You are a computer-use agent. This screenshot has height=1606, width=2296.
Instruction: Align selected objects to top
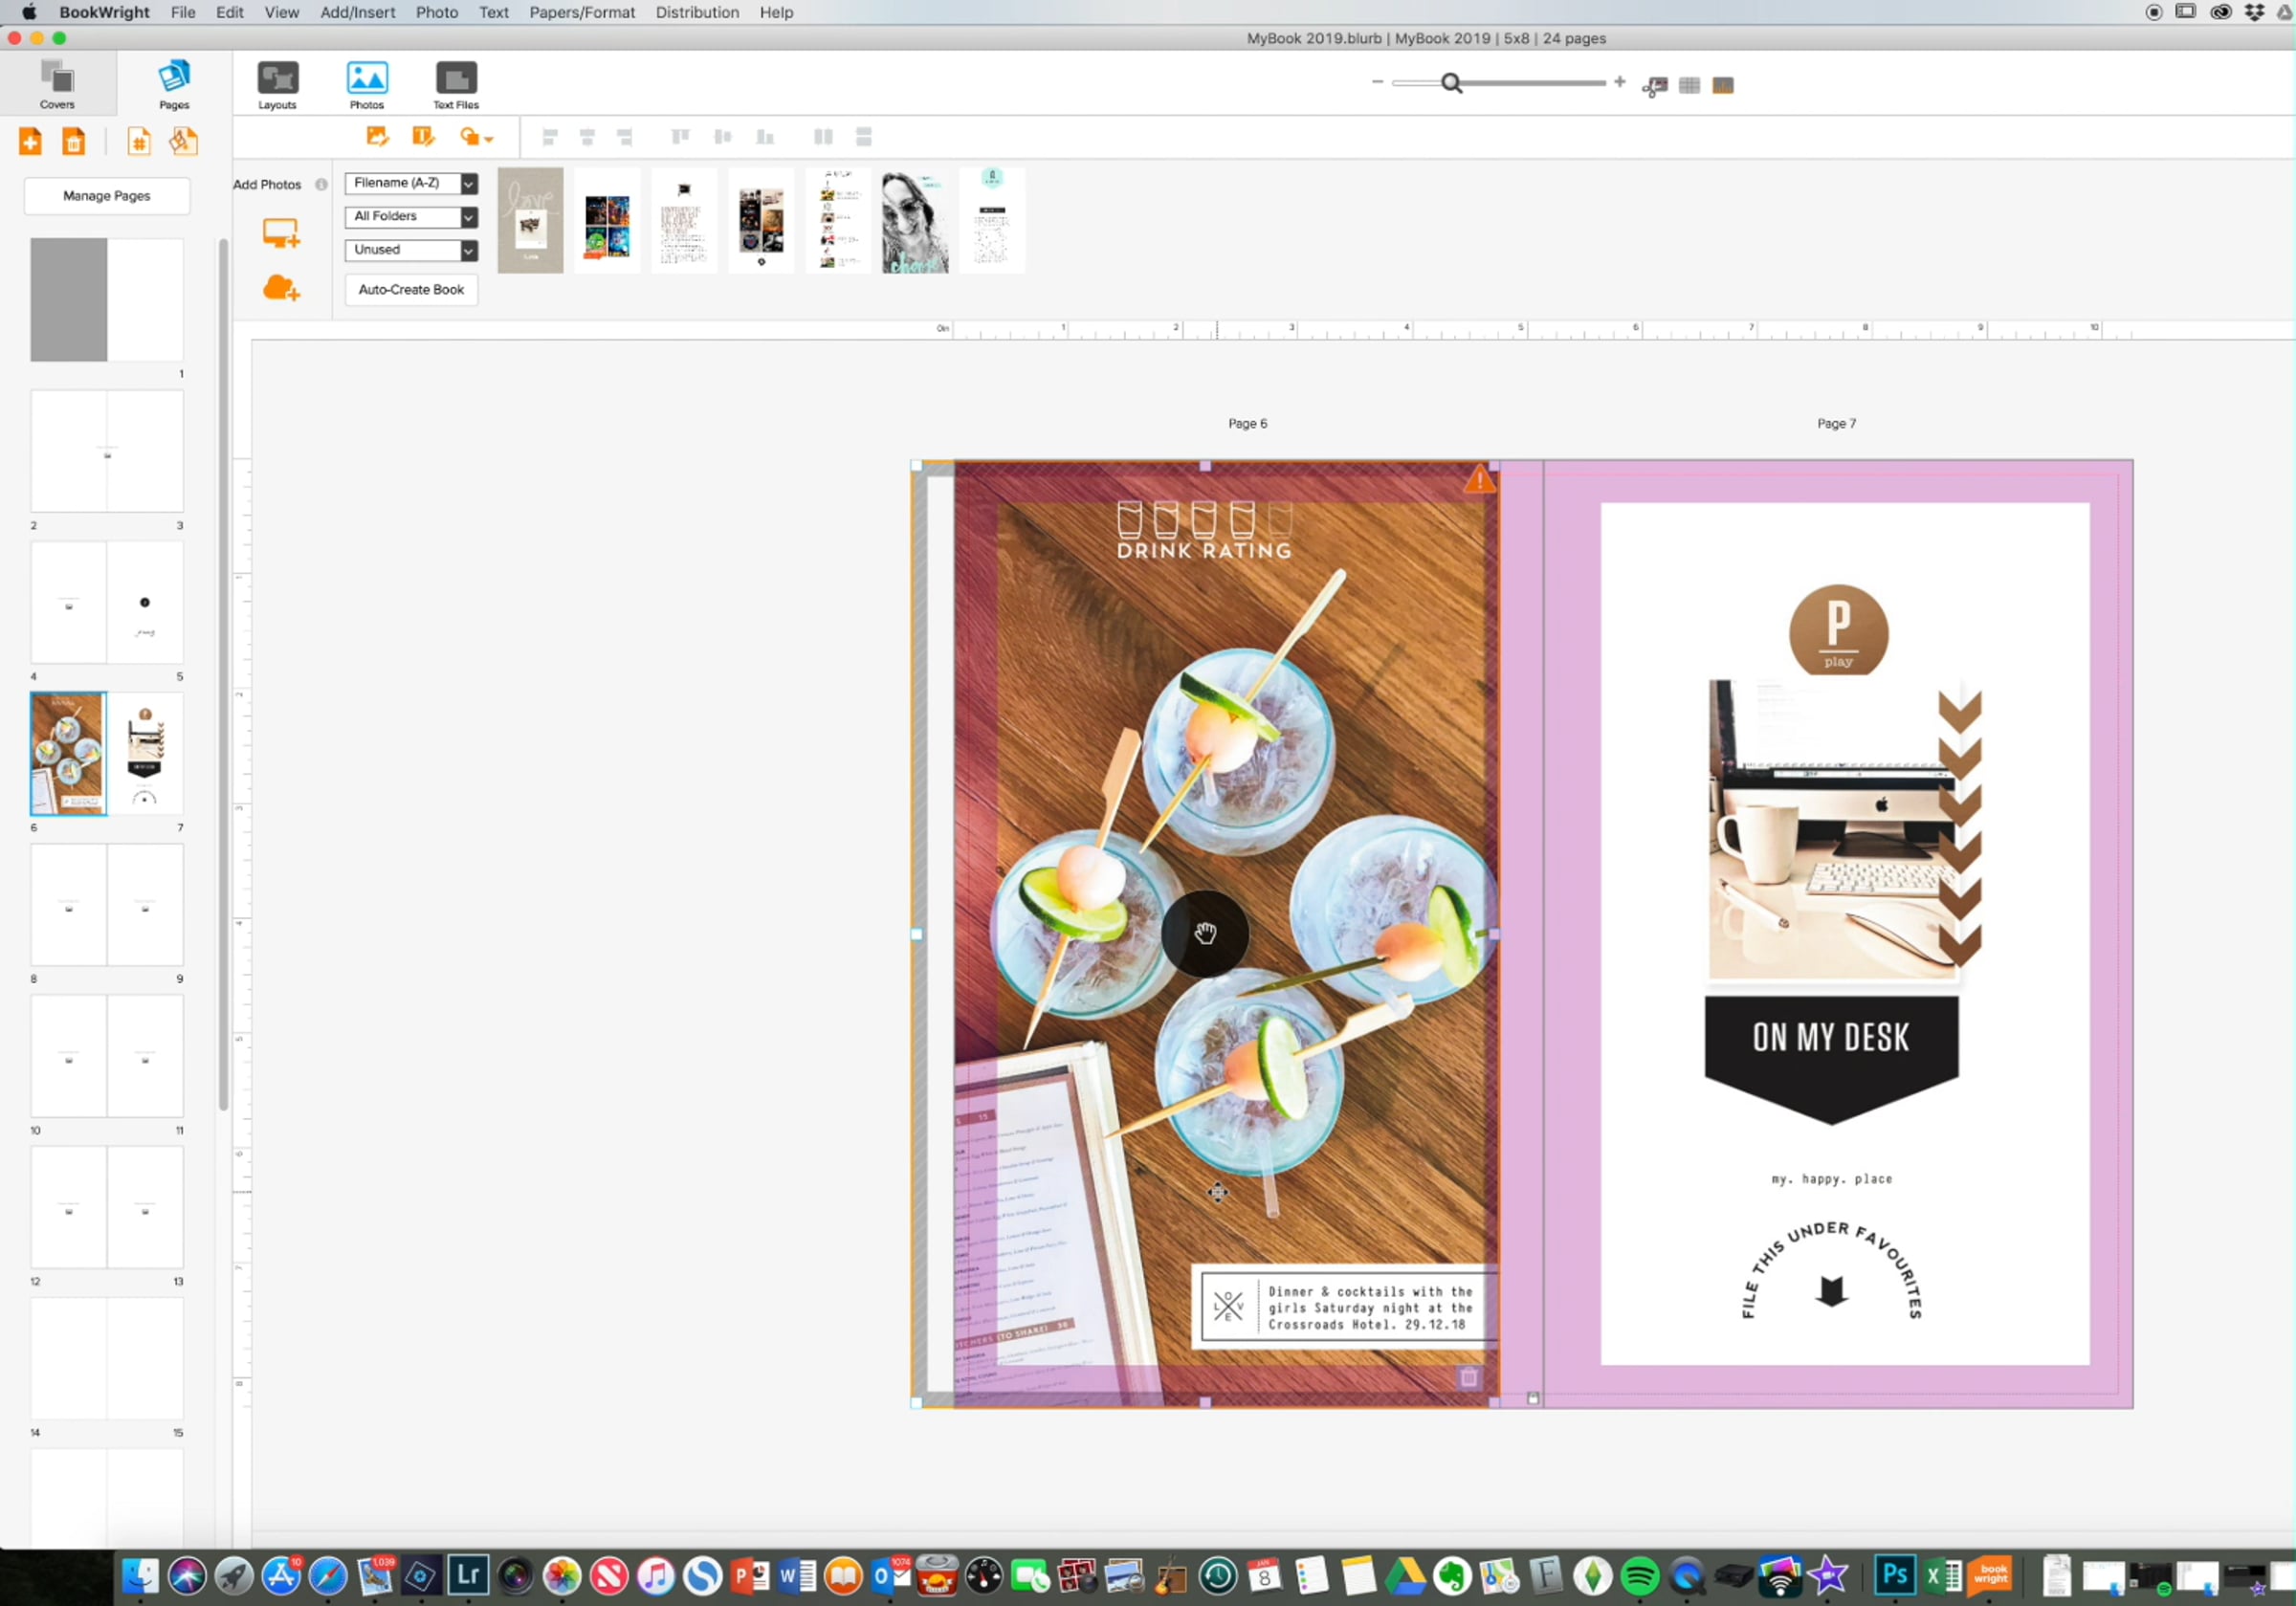point(680,137)
